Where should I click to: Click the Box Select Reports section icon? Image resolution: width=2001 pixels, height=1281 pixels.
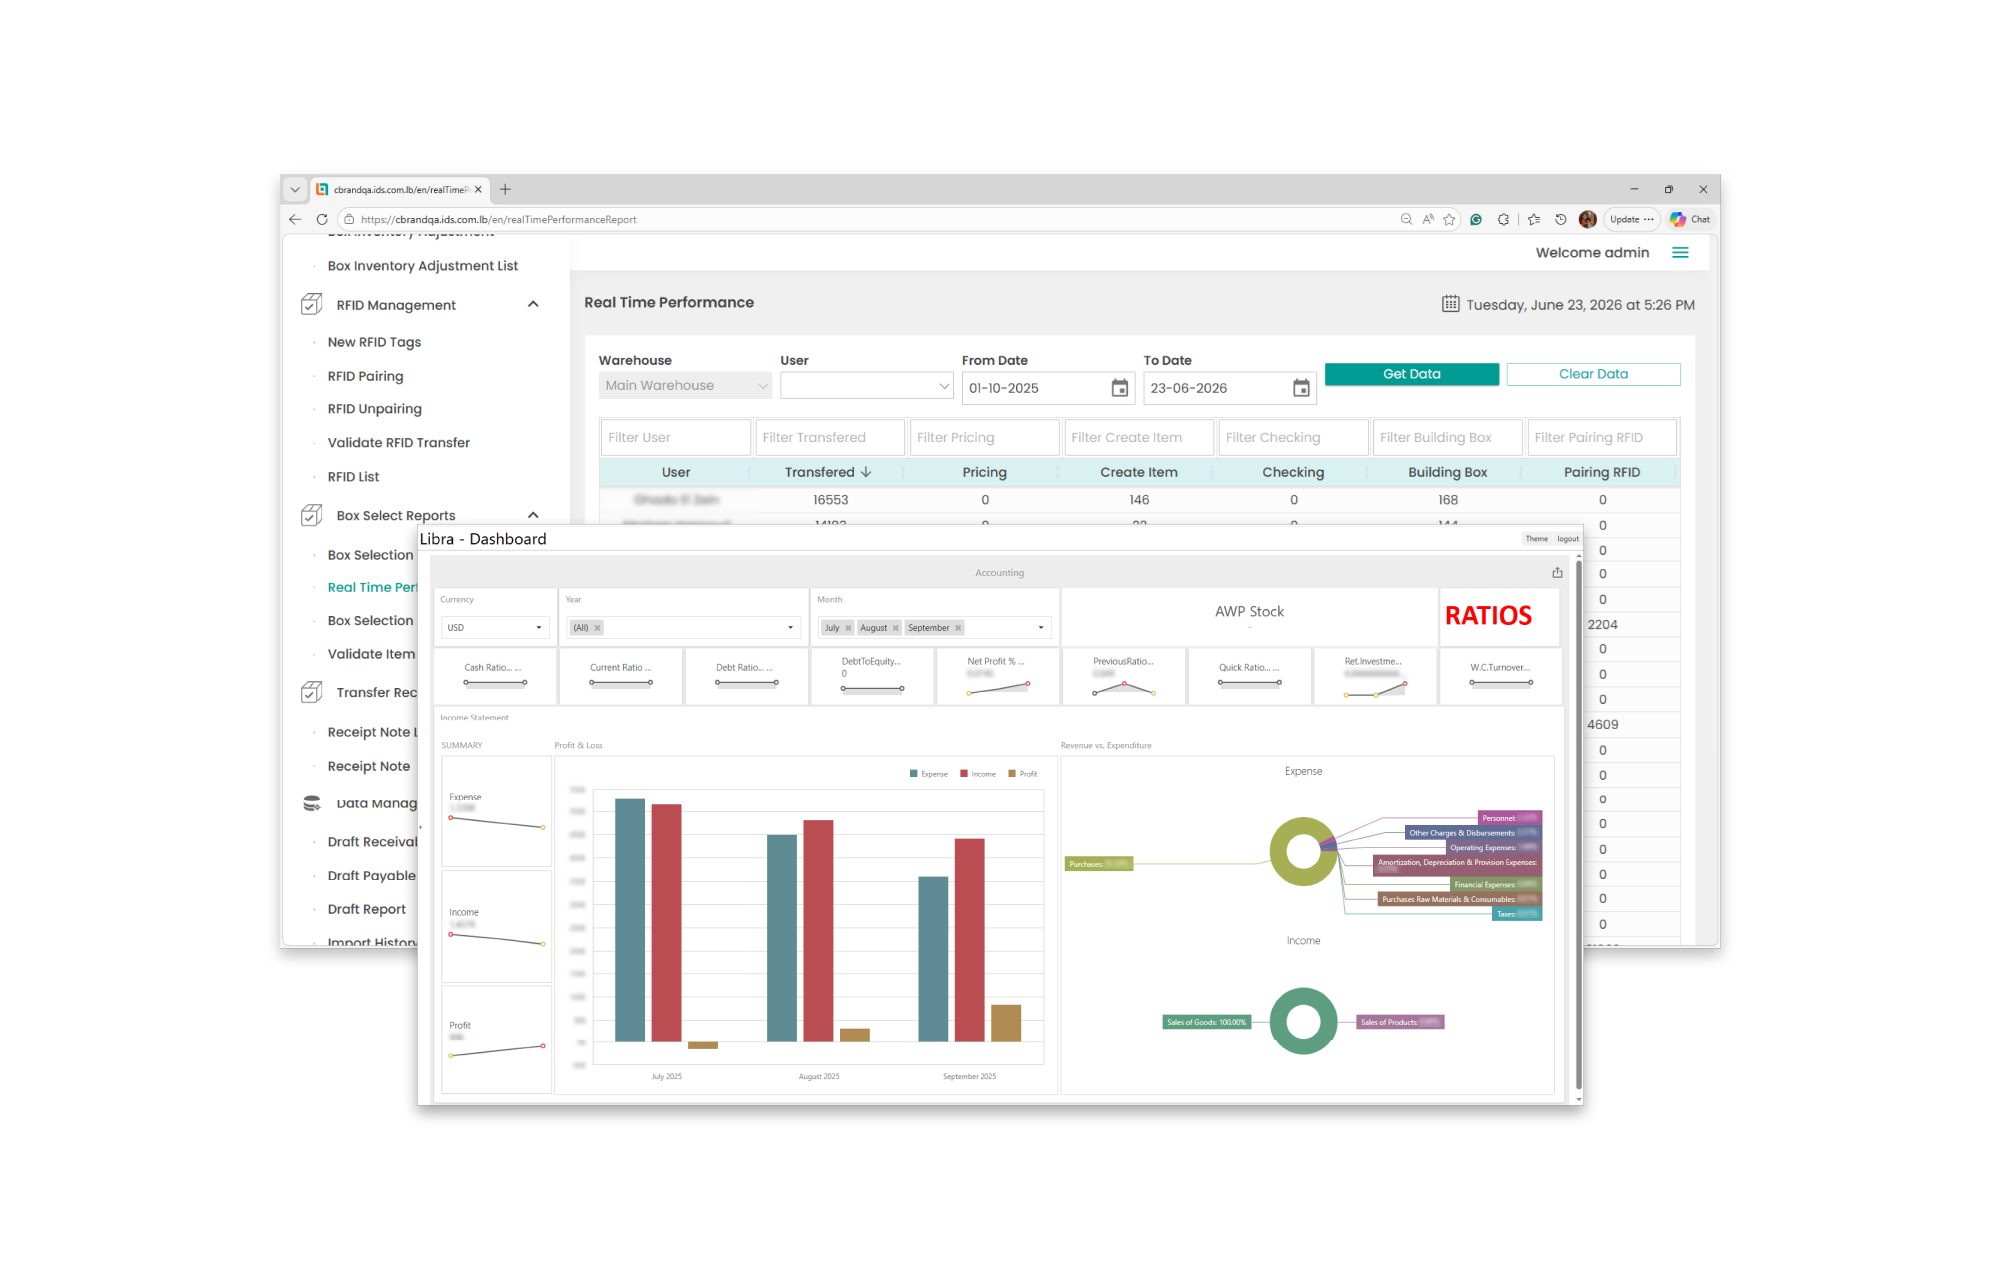[312, 515]
